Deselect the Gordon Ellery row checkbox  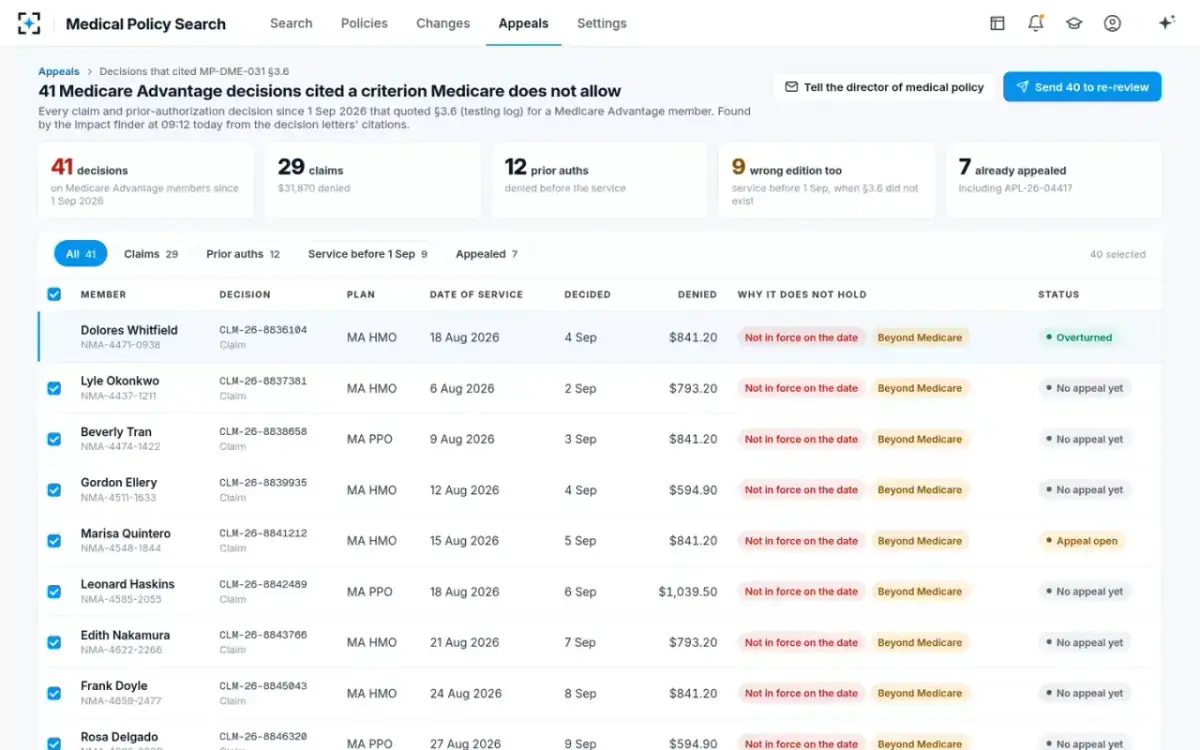tap(54, 490)
